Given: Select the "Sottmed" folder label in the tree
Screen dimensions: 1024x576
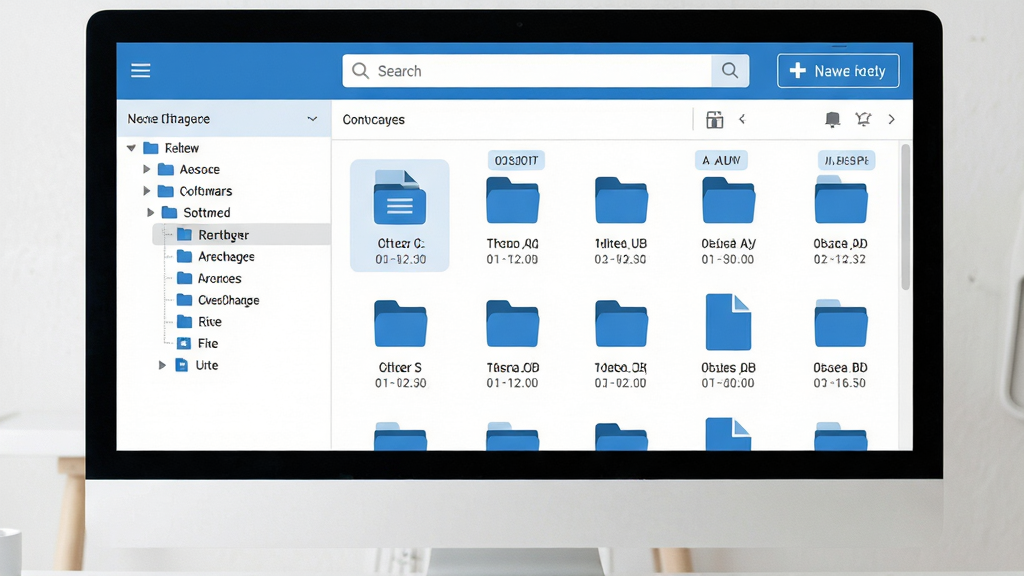Looking at the screenshot, I should [206, 212].
